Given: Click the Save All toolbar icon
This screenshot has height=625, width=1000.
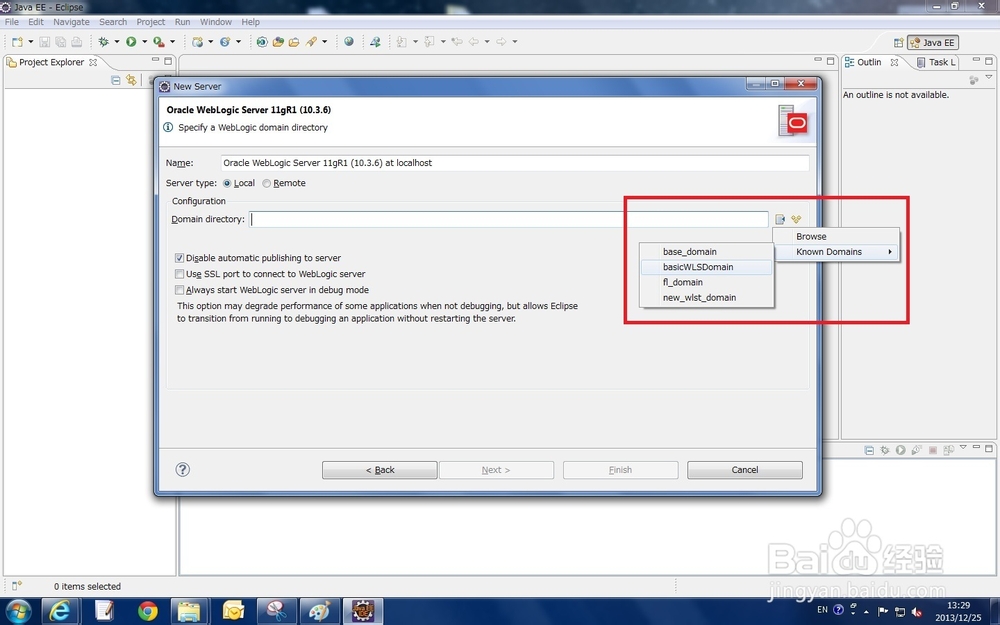Looking at the screenshot, I should pyautogui.click(x=61, y=41).
